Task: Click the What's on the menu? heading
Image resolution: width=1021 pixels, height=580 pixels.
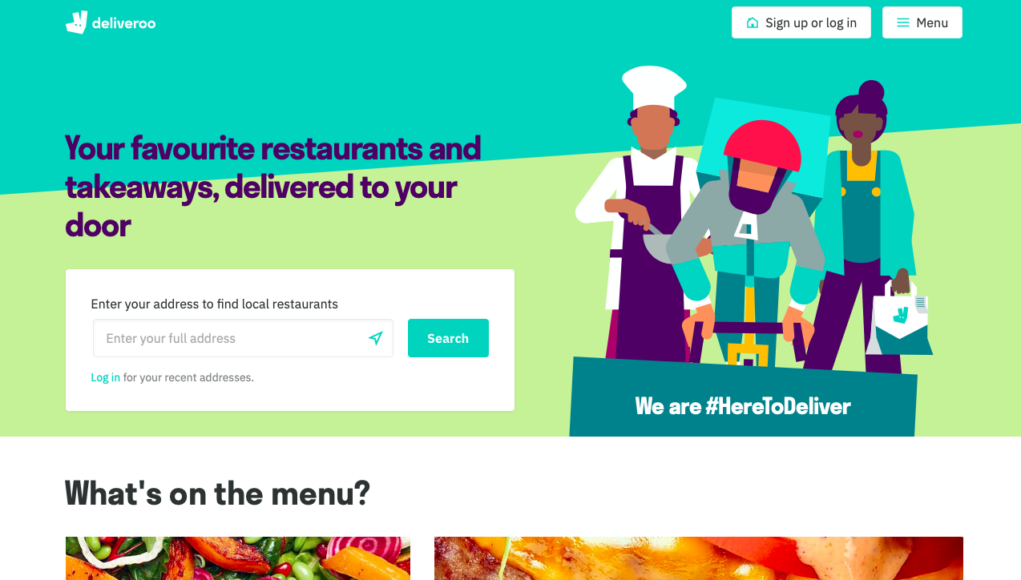Action: [217, 493]
